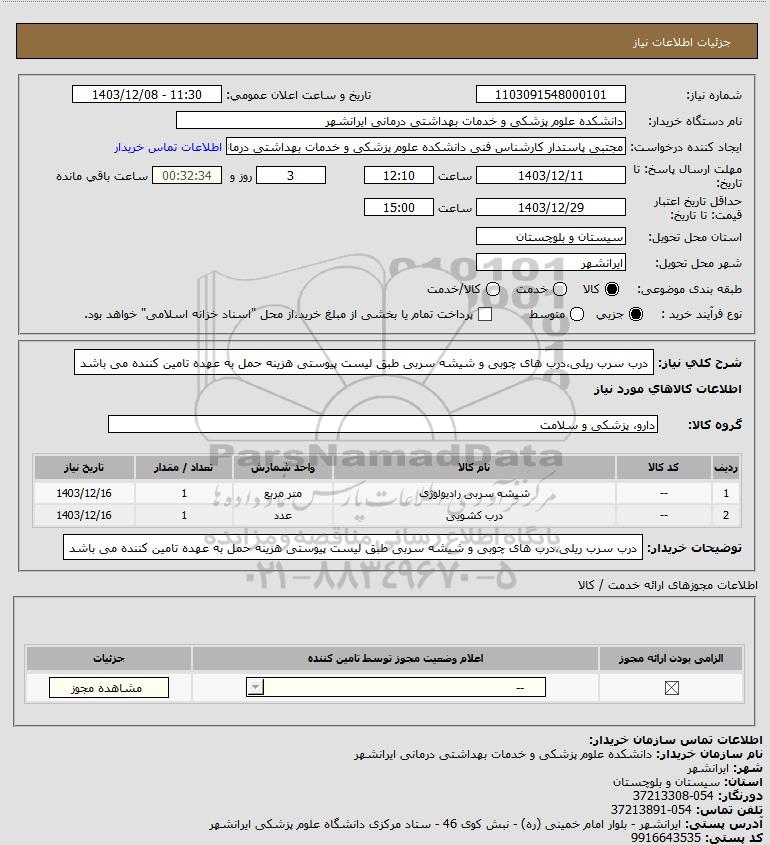Select the کالا/خدمت radio option
The height and width of the screenshot is (845, 770).
pos(492,289)
